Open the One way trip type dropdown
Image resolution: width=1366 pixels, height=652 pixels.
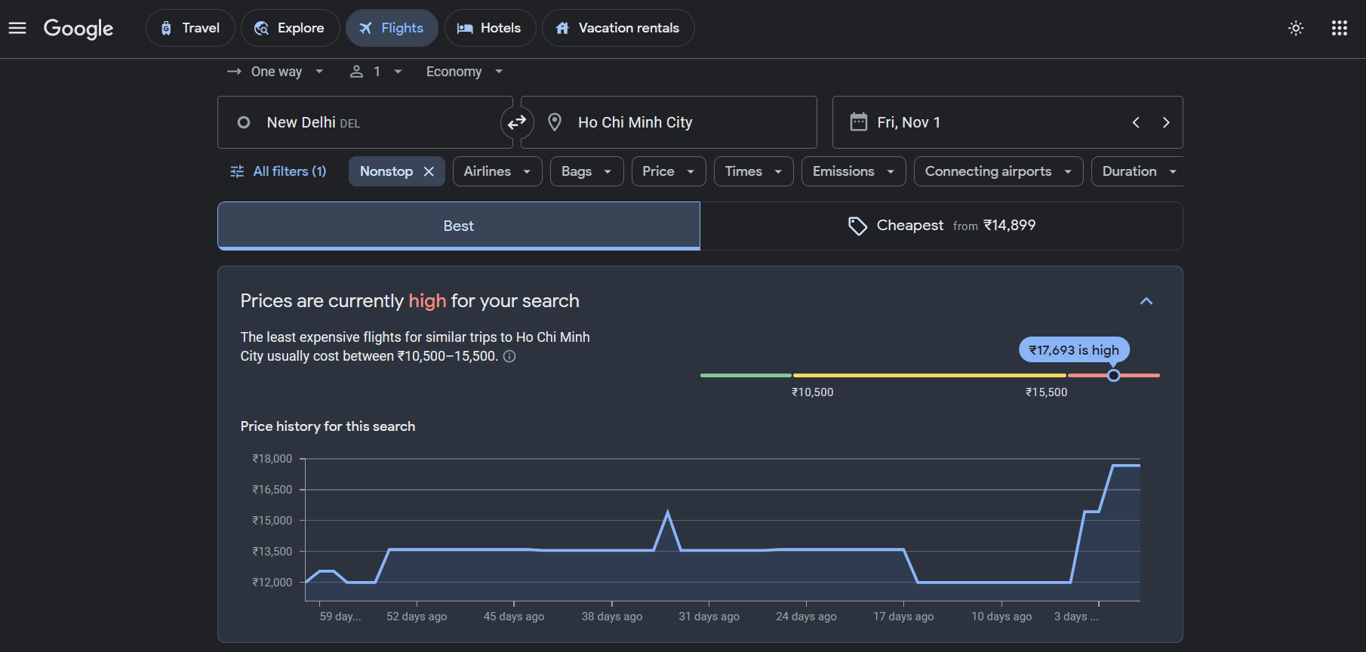[x=276, y=72]
